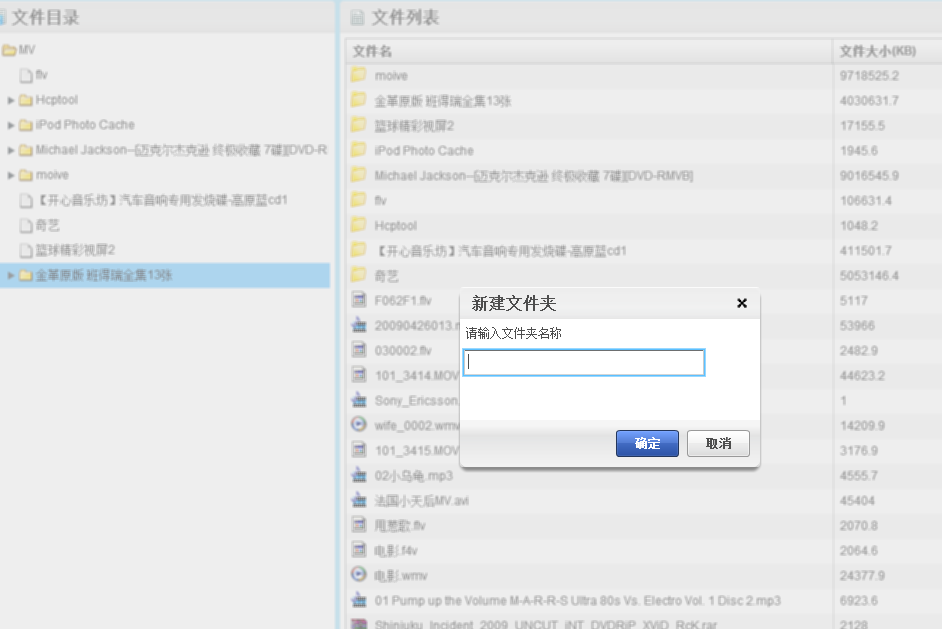Click the moive folder icon in tree
Screen dimensions: 942x629
tap(25, 175)
